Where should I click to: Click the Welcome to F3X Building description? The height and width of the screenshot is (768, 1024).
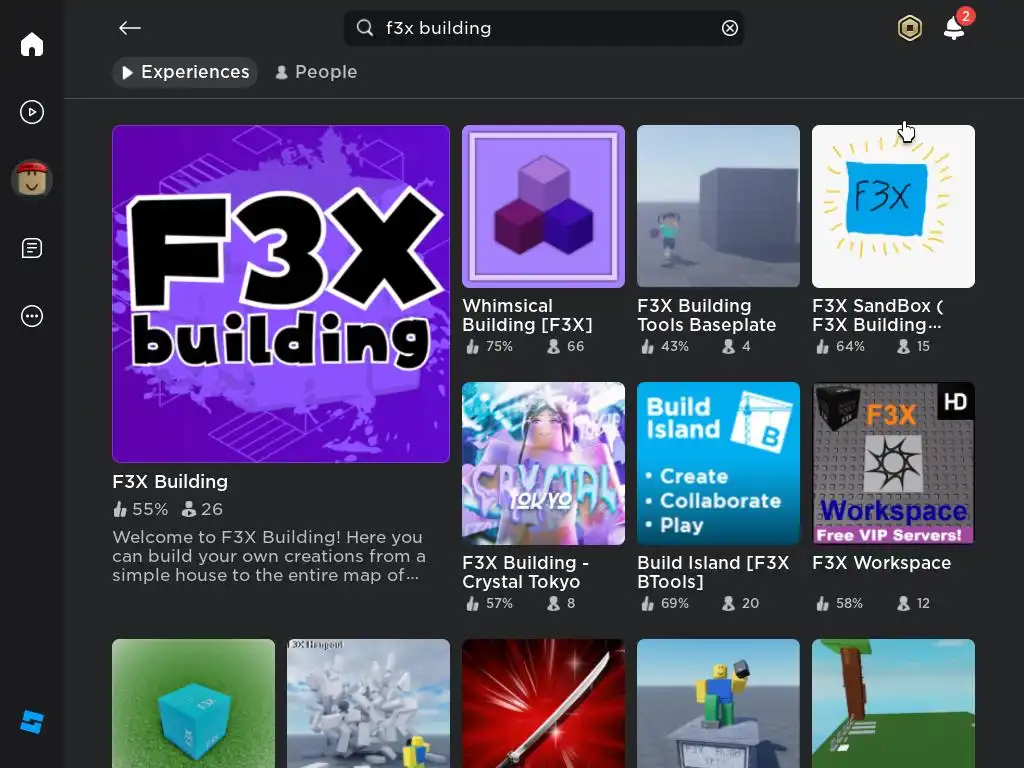point(269,556)
